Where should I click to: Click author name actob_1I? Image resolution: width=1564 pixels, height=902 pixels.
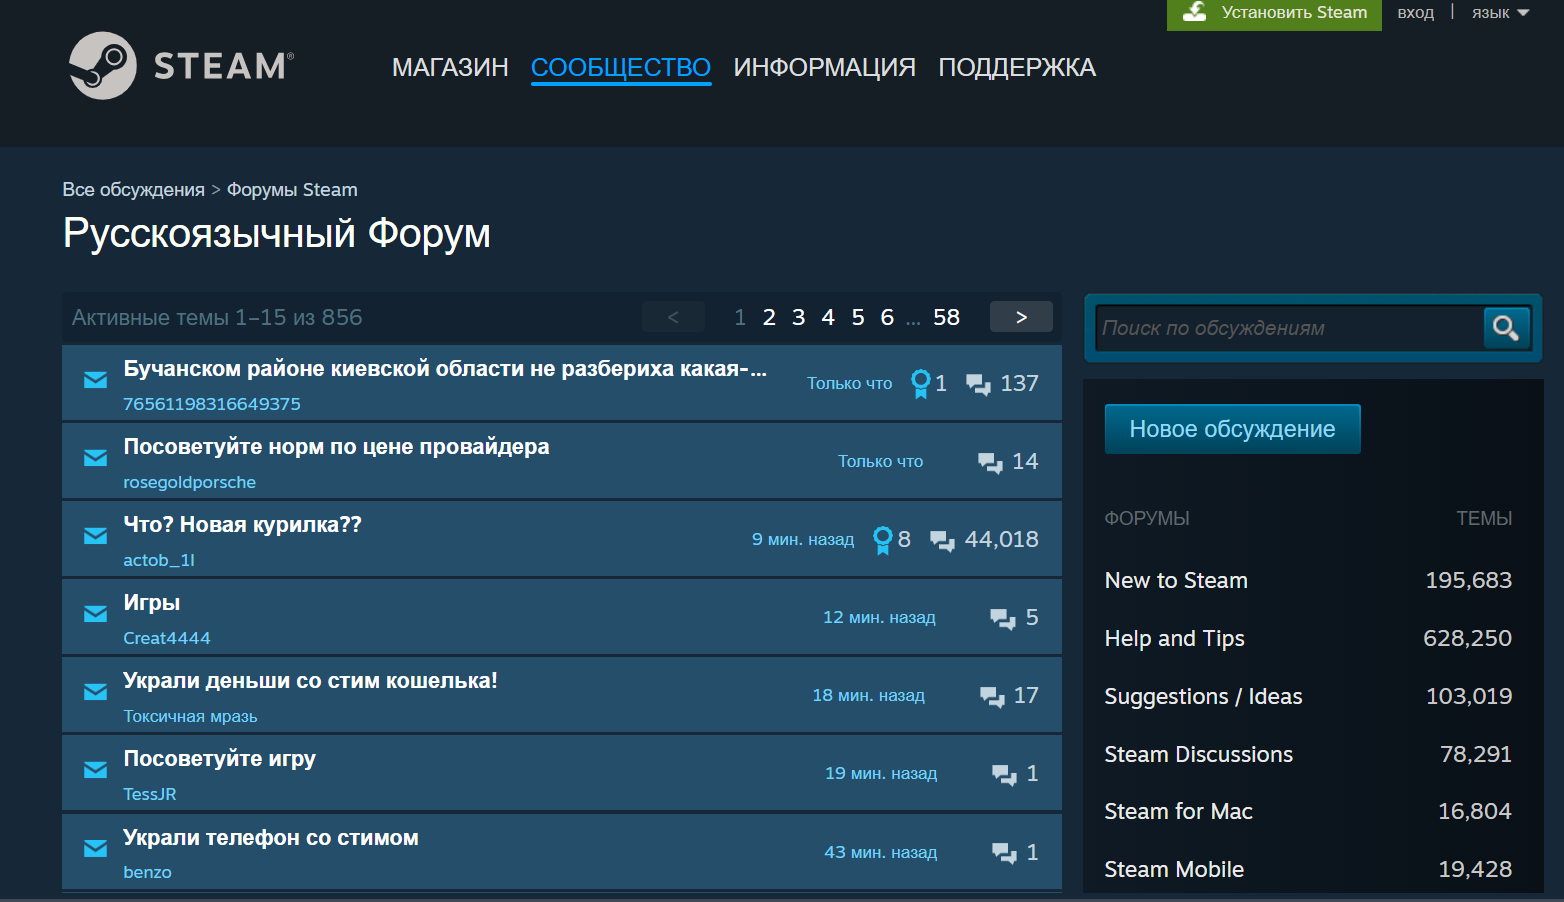point(159,560)
